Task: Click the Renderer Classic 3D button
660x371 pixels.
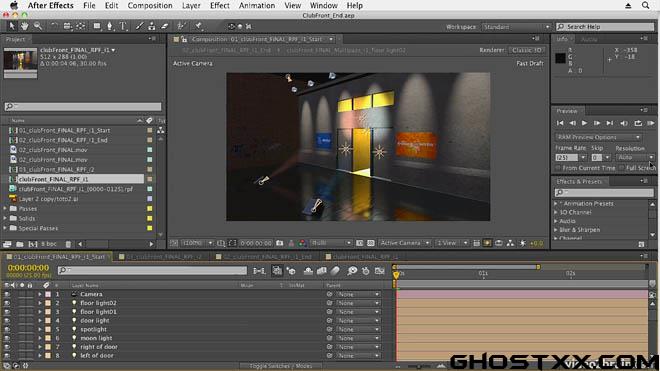Action: [527, 50]
